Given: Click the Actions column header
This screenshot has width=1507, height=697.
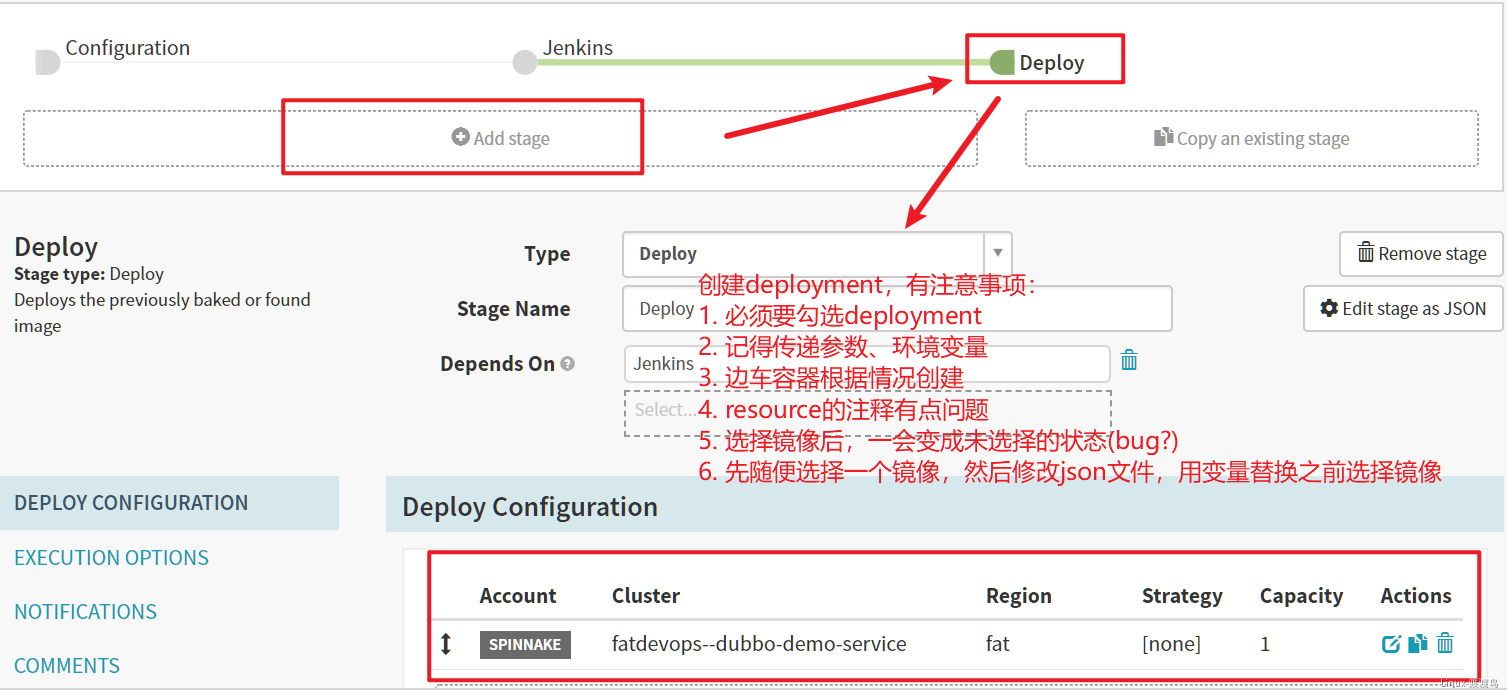Looking at the screenshot, I should pos(1416,596).
